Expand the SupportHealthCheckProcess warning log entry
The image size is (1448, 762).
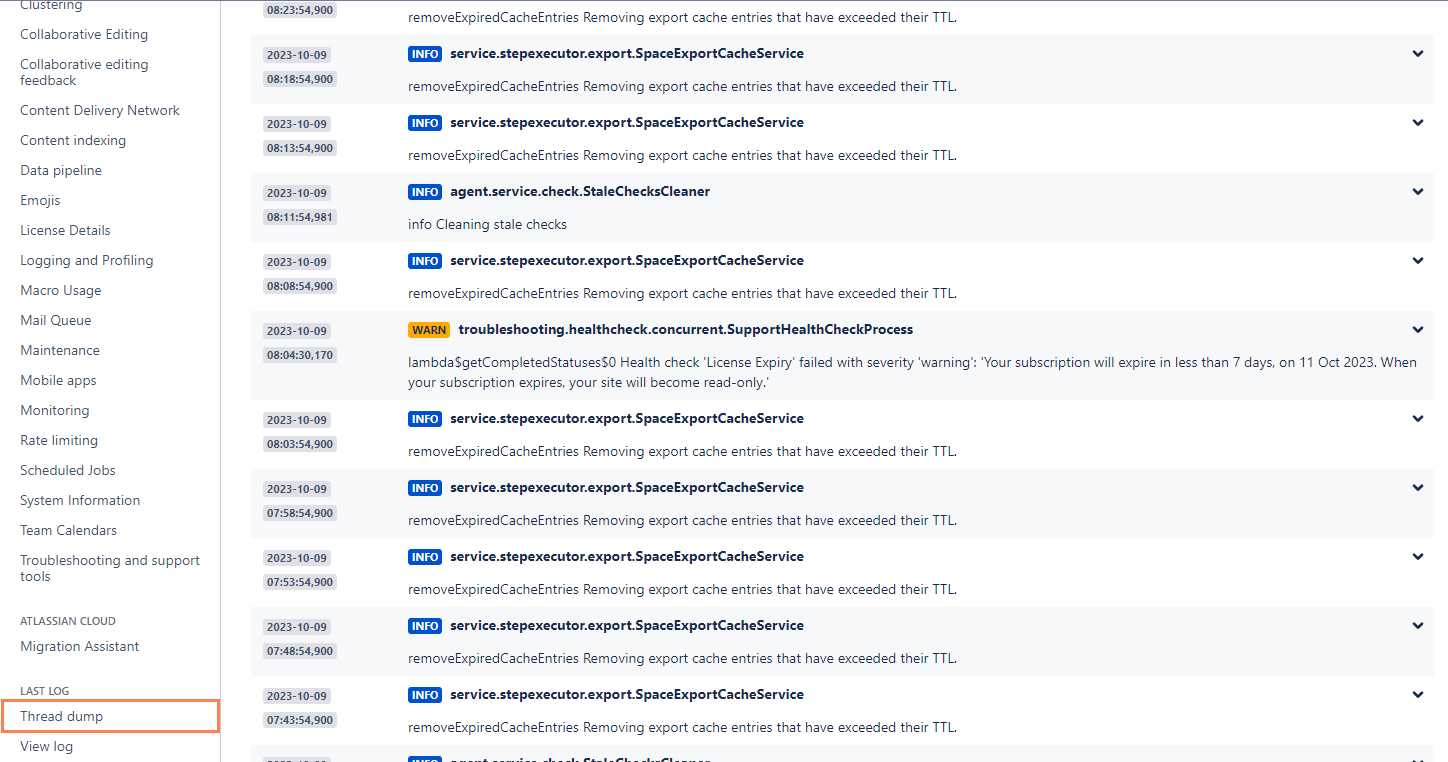[x=1417, y=329]
